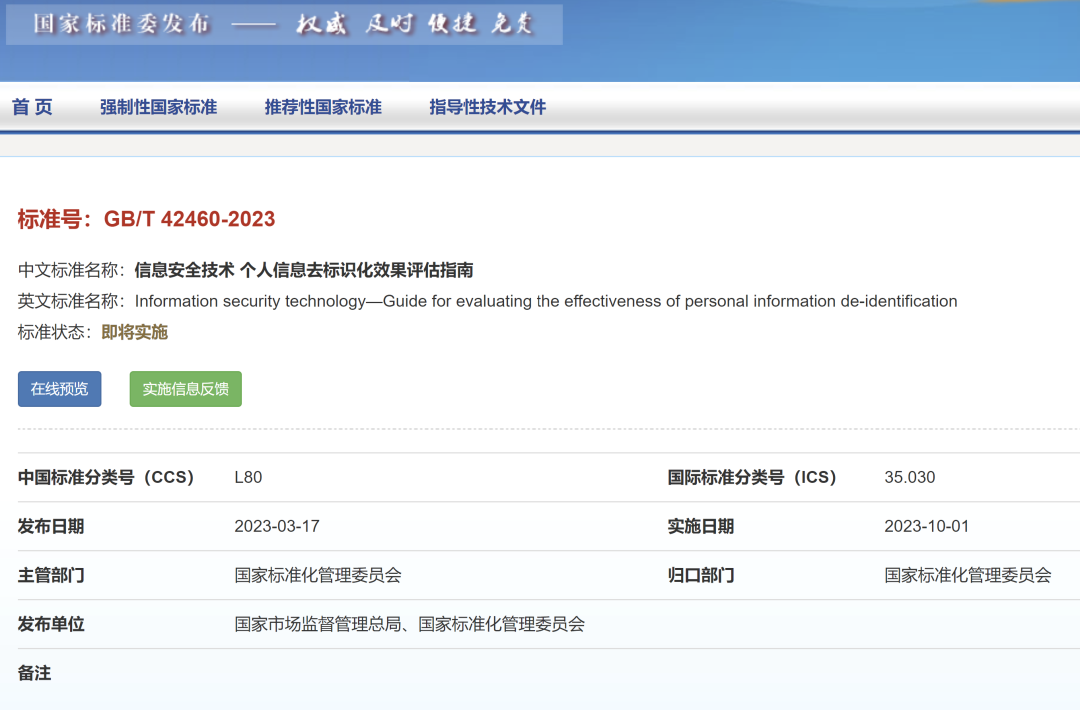Viewport: 1080px width, 710px height.
Task: Click the publish date 2023-03-17
Action: 277,526
